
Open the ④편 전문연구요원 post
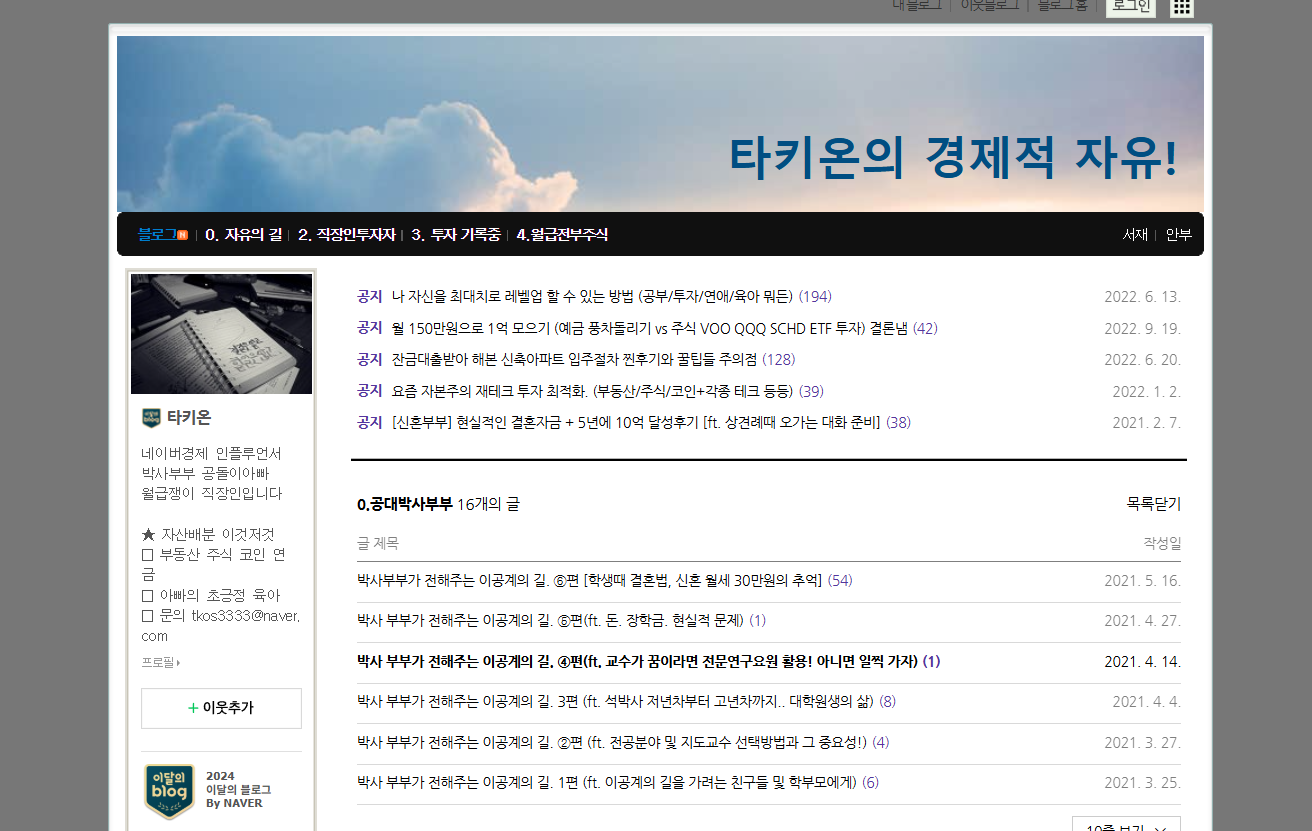point(637,661)
